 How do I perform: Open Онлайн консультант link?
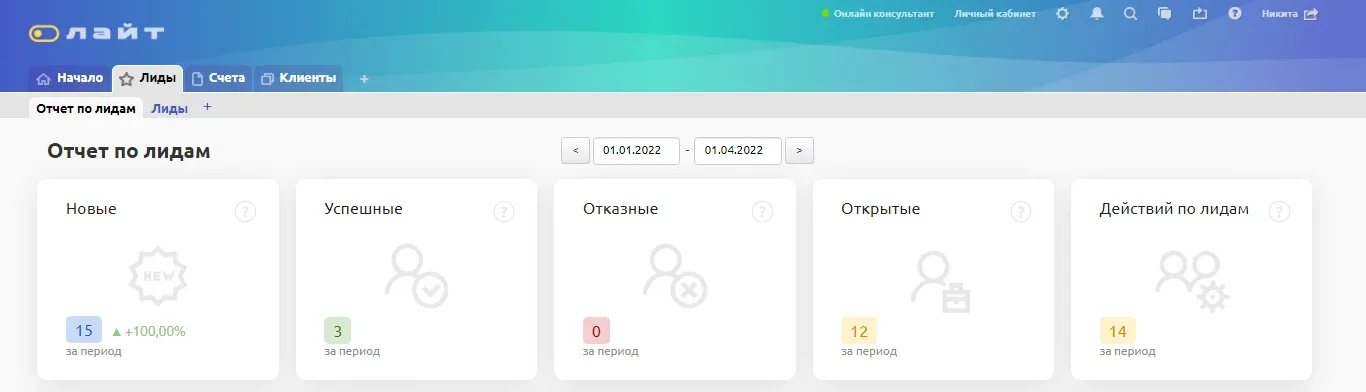[x=878, y=14]
